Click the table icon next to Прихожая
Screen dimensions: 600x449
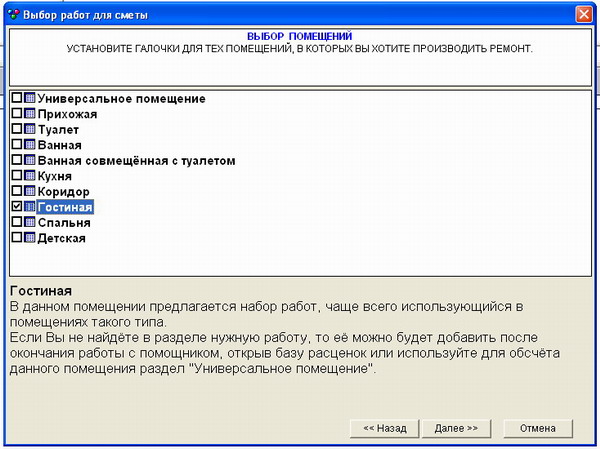click(29, 113)
